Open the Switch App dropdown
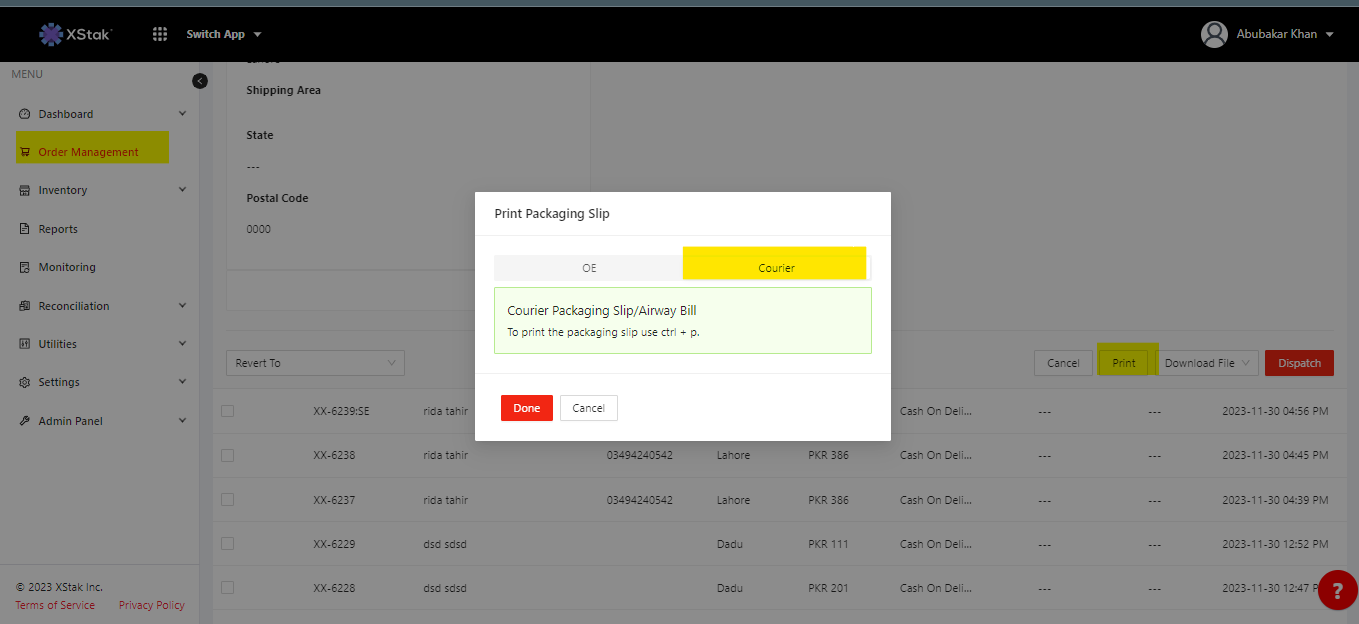1359x624 pixels. tap(224, 34)
